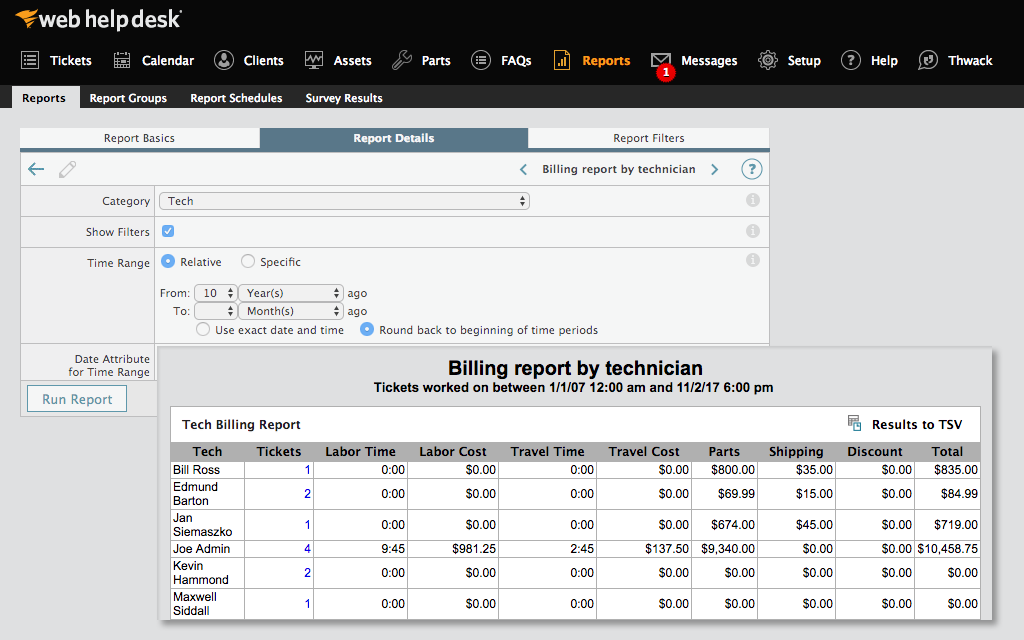
Task: Click the edit pencil icon
Action: coord(67,169)
